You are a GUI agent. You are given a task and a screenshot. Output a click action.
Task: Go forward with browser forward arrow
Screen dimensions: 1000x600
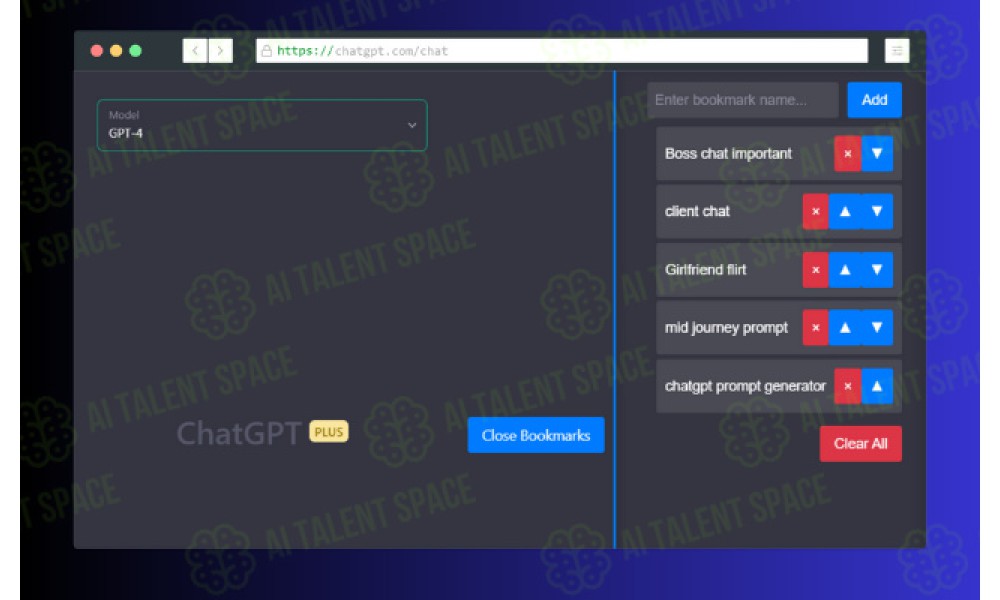pos(220,50)
